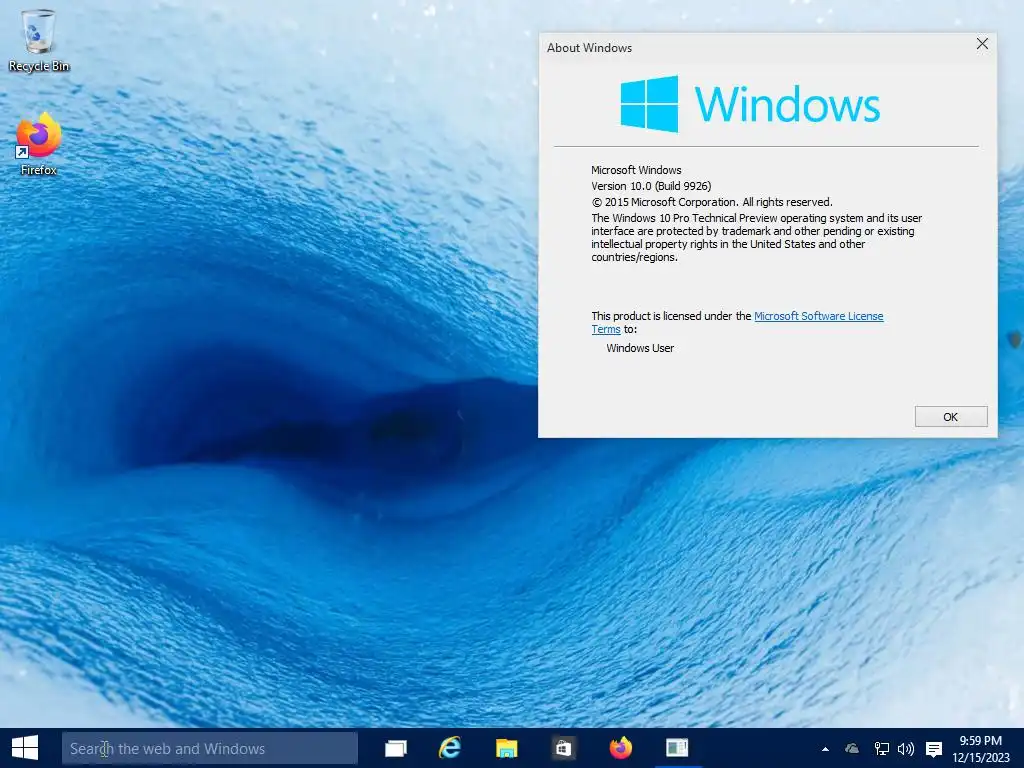This screenshot has height=768, width=1024.
Task: Click the 2015 Microsoft Corporation copyright line
Action: (x=712, y=202)
